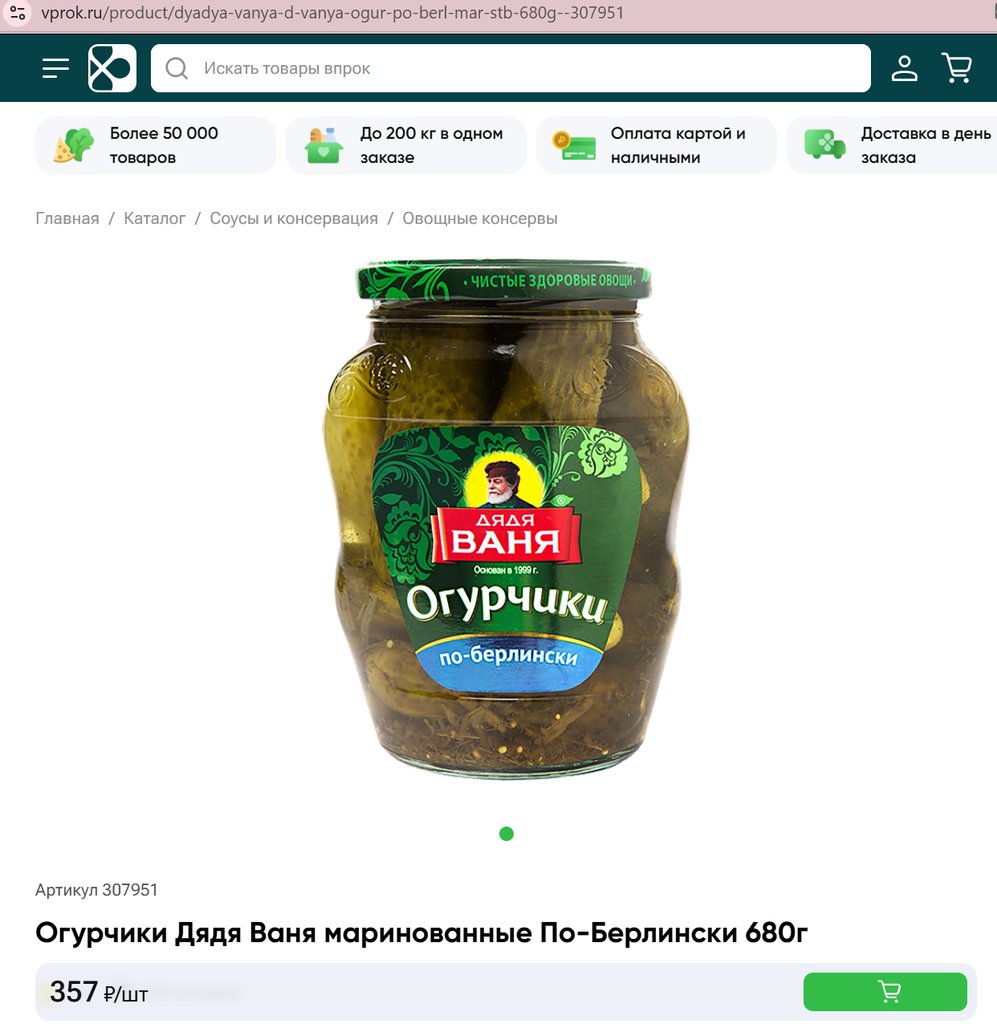The image size is (997, 1024).
Task: Click the Vprok clover logo
Action: pyautogui.click(x=112, y=68)
